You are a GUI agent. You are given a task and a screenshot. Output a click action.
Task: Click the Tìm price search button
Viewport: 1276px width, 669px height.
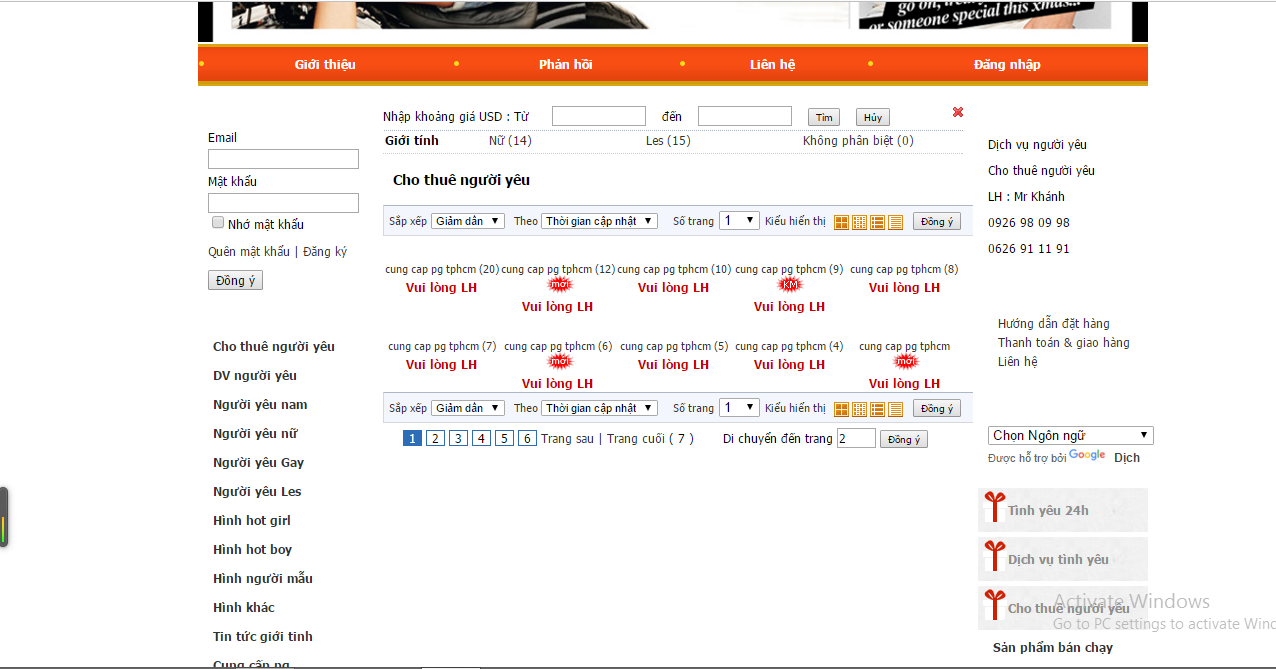[823, 117]
